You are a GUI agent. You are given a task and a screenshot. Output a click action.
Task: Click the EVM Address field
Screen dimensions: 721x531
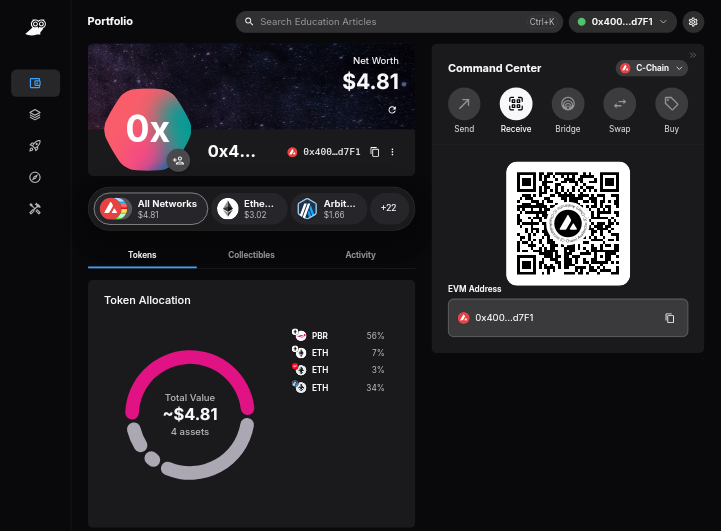click(x=568, y=318)
